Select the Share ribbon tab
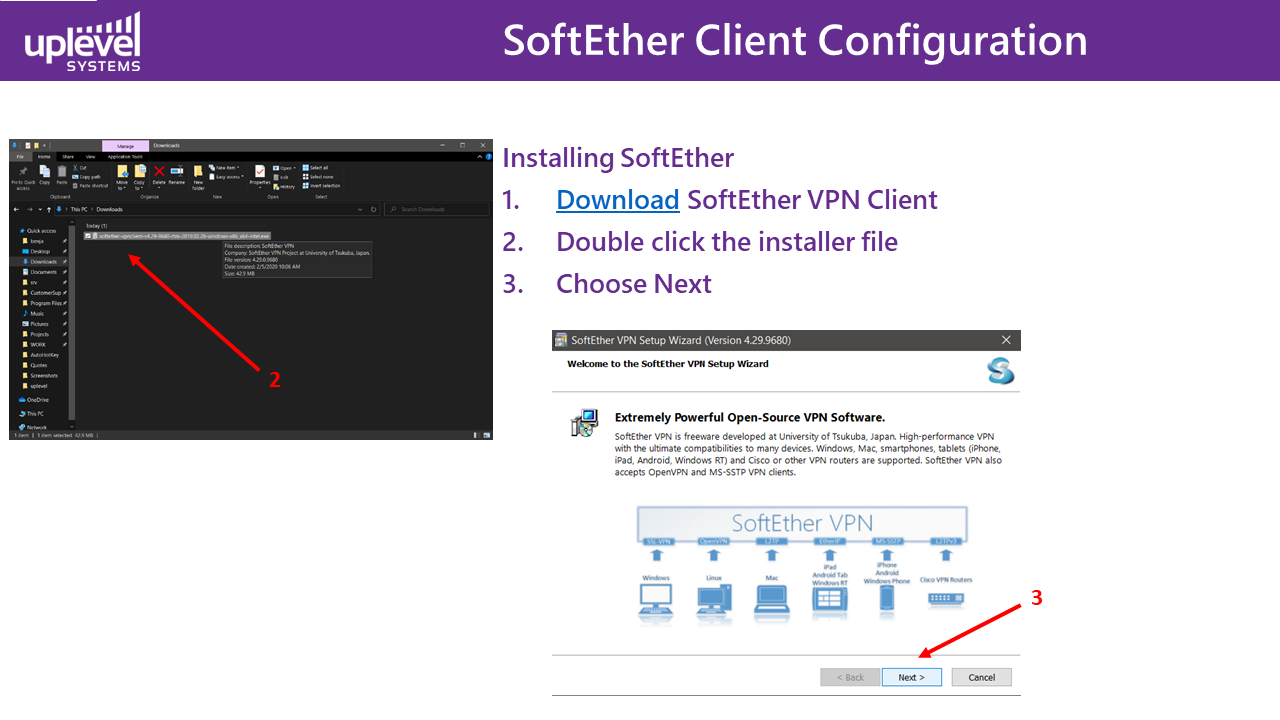Screen dimensions: 1280x720 tap(68, 156)
